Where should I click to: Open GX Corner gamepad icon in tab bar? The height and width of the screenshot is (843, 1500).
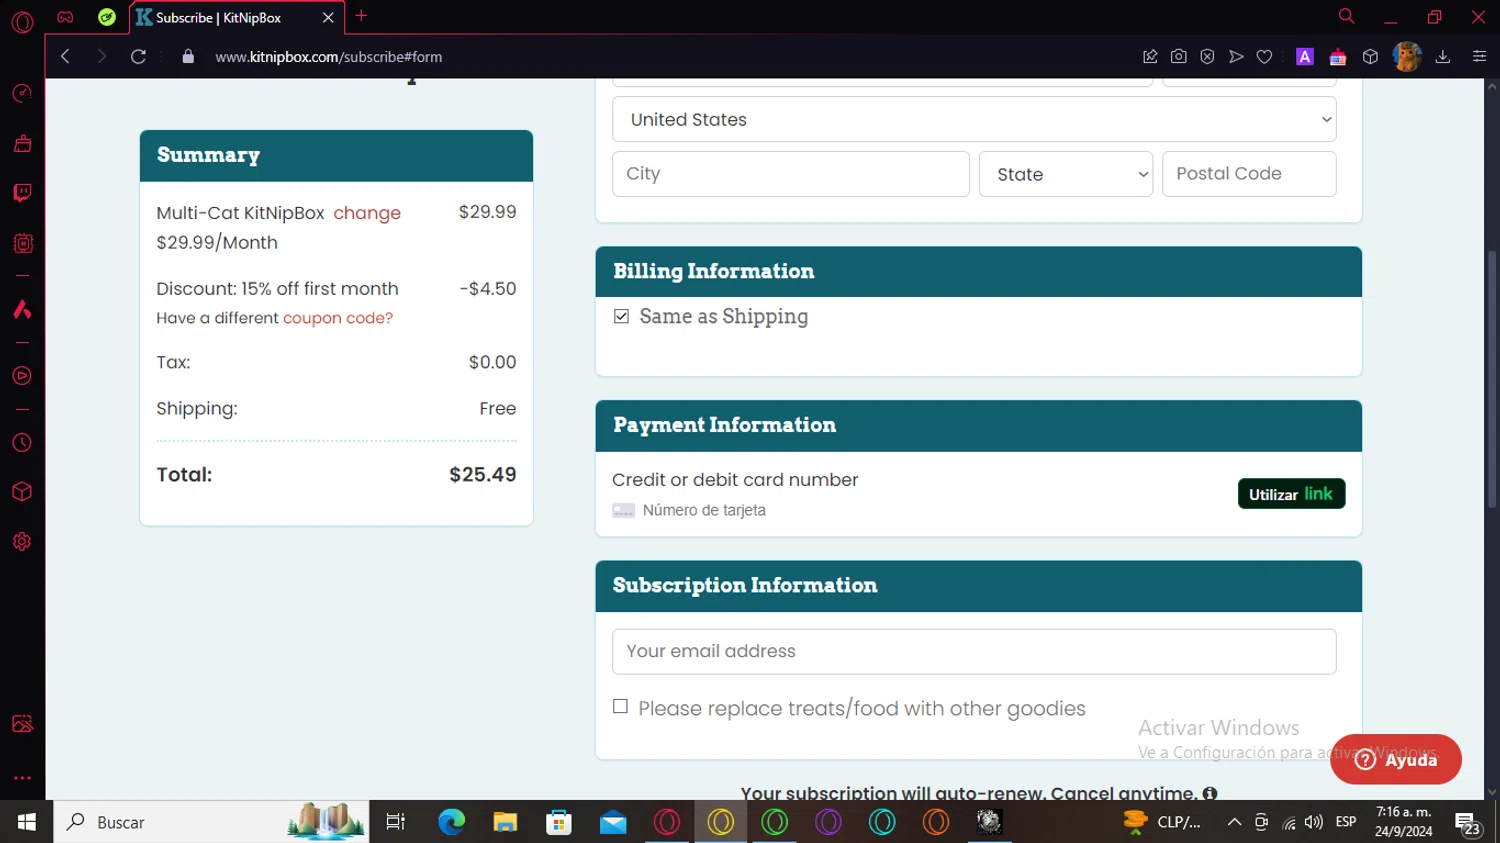(65, 17)
